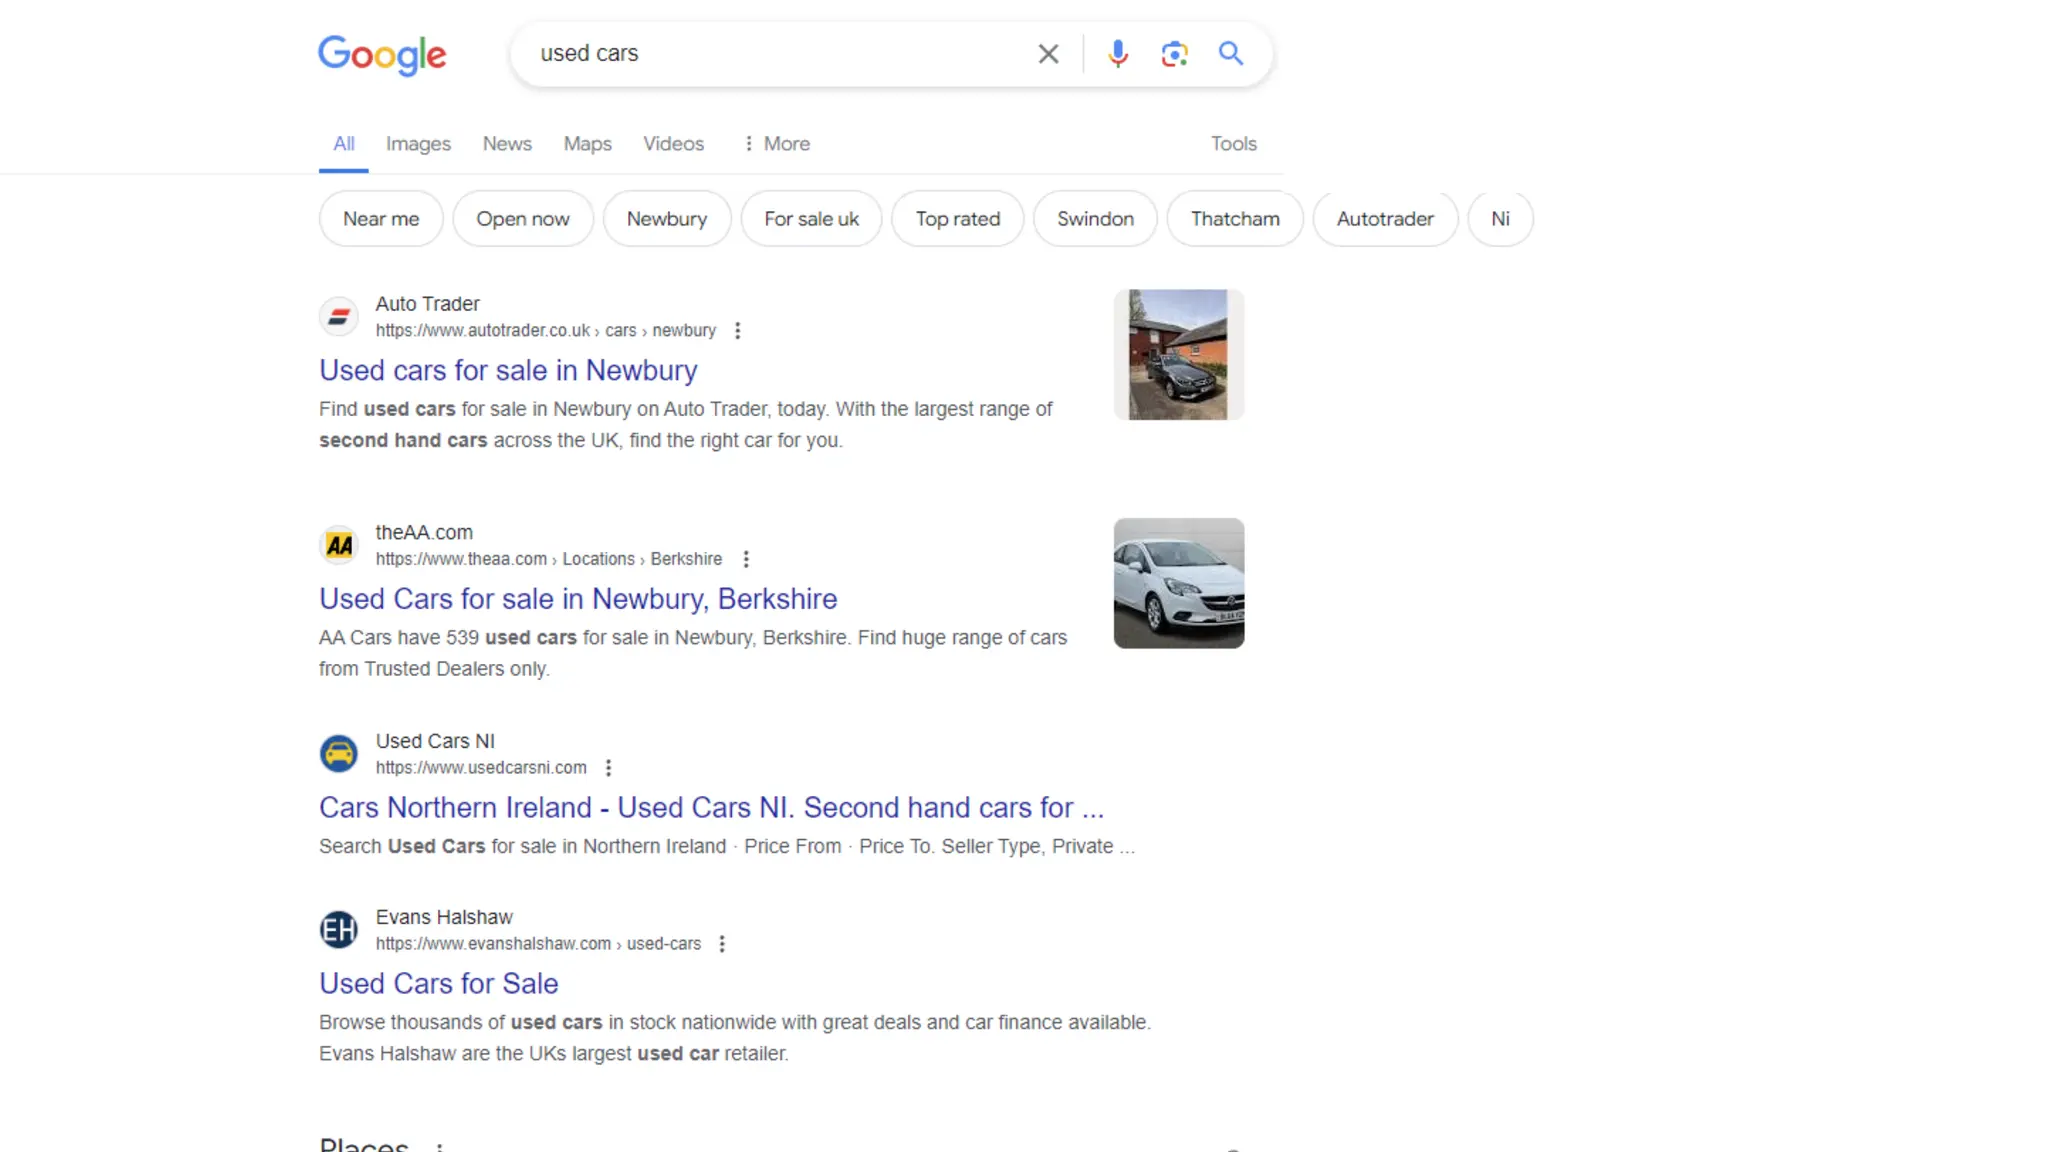
Task: Toggle the Top rated filter chip
Action: point(957,219)
